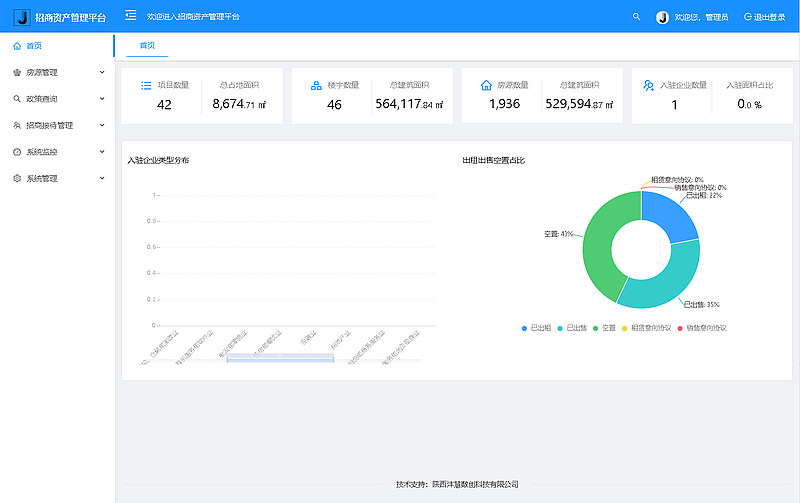Viewport: 800px width, 503px height.
Task: Click the 项目数量 list icon
Action: click(146, 86)
